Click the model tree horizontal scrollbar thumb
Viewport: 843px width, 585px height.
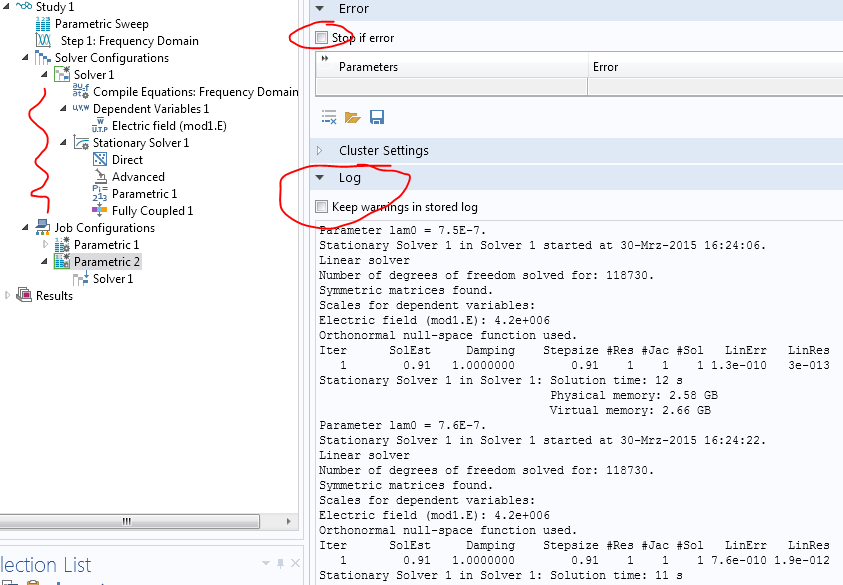pyautogui.click(x=126, y=521)
